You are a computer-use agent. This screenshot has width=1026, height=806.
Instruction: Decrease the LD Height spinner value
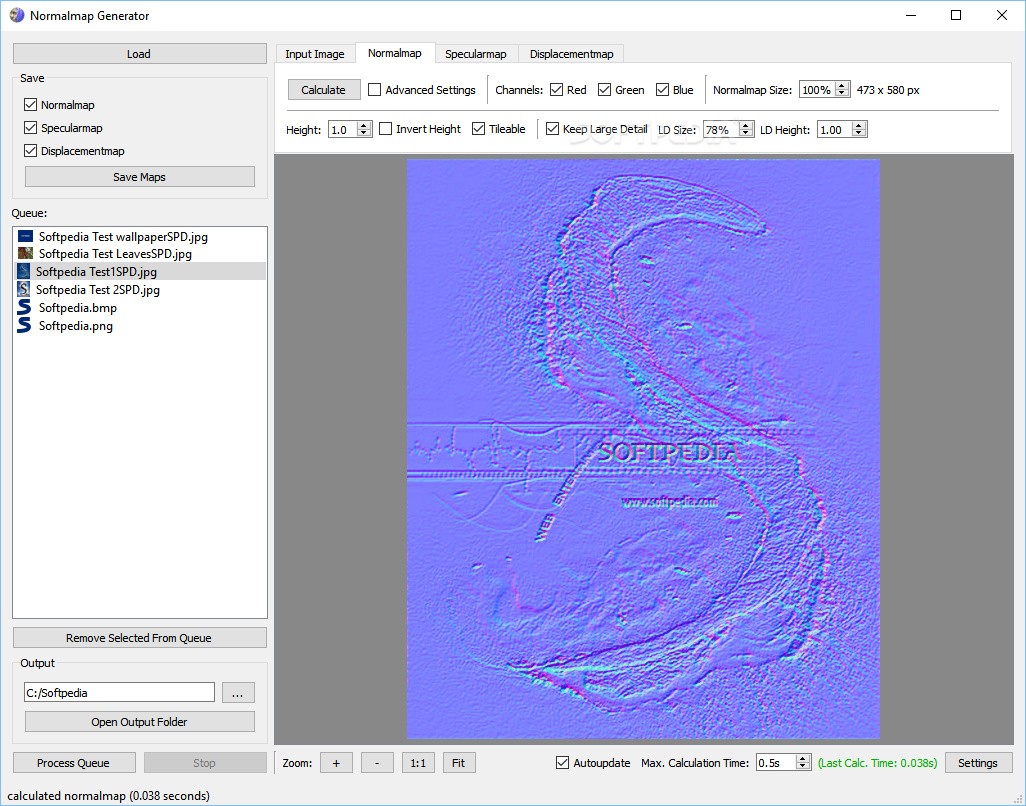(860, 133)
